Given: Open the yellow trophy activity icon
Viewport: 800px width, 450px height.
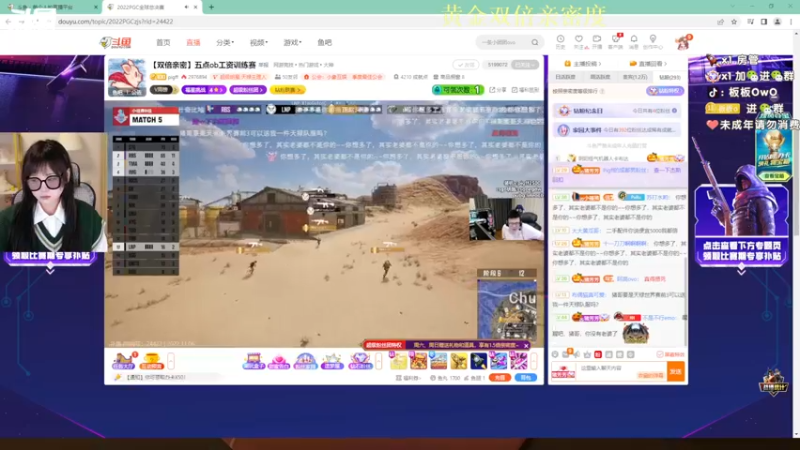Looking at the screenshot, I should (152, 361).
